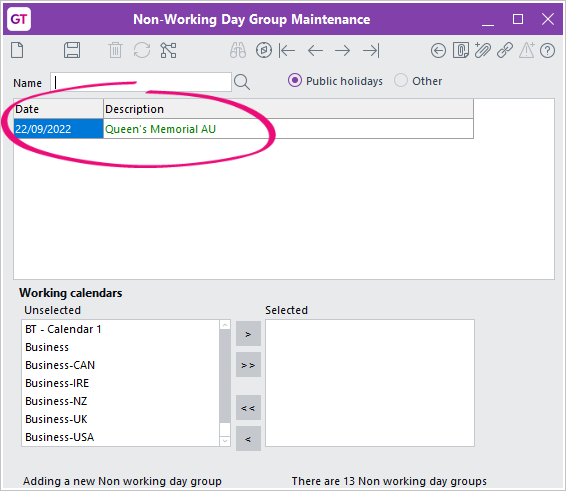Select Business-UK in the Unselected list
566x491 pixels.
[x=56, y=419]
